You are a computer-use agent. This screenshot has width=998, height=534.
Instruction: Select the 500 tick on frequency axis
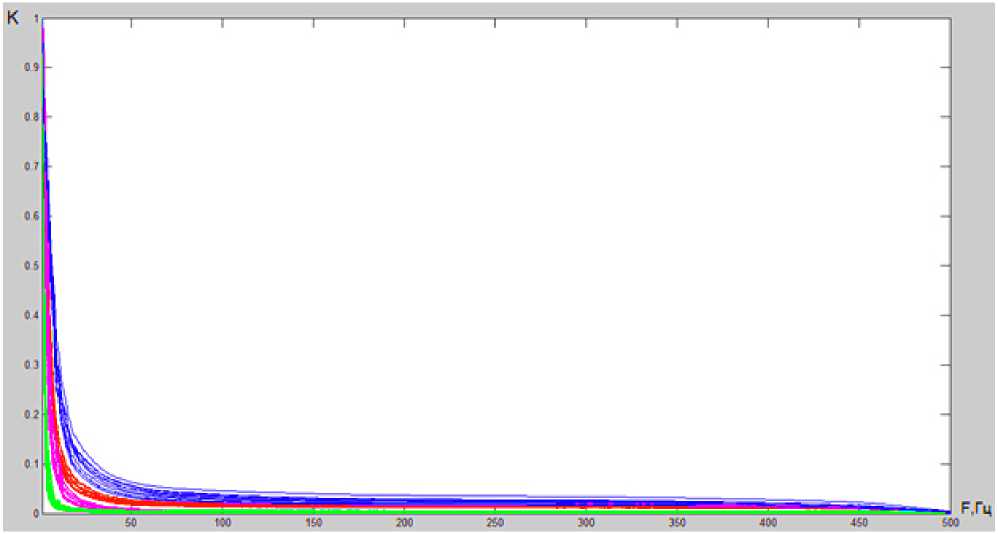click(950, 523)
